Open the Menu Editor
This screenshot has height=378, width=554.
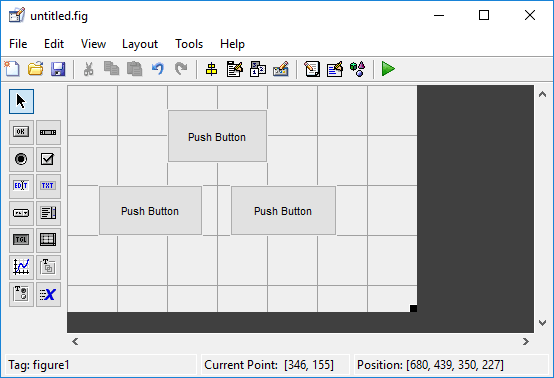(x=235, y=69)
